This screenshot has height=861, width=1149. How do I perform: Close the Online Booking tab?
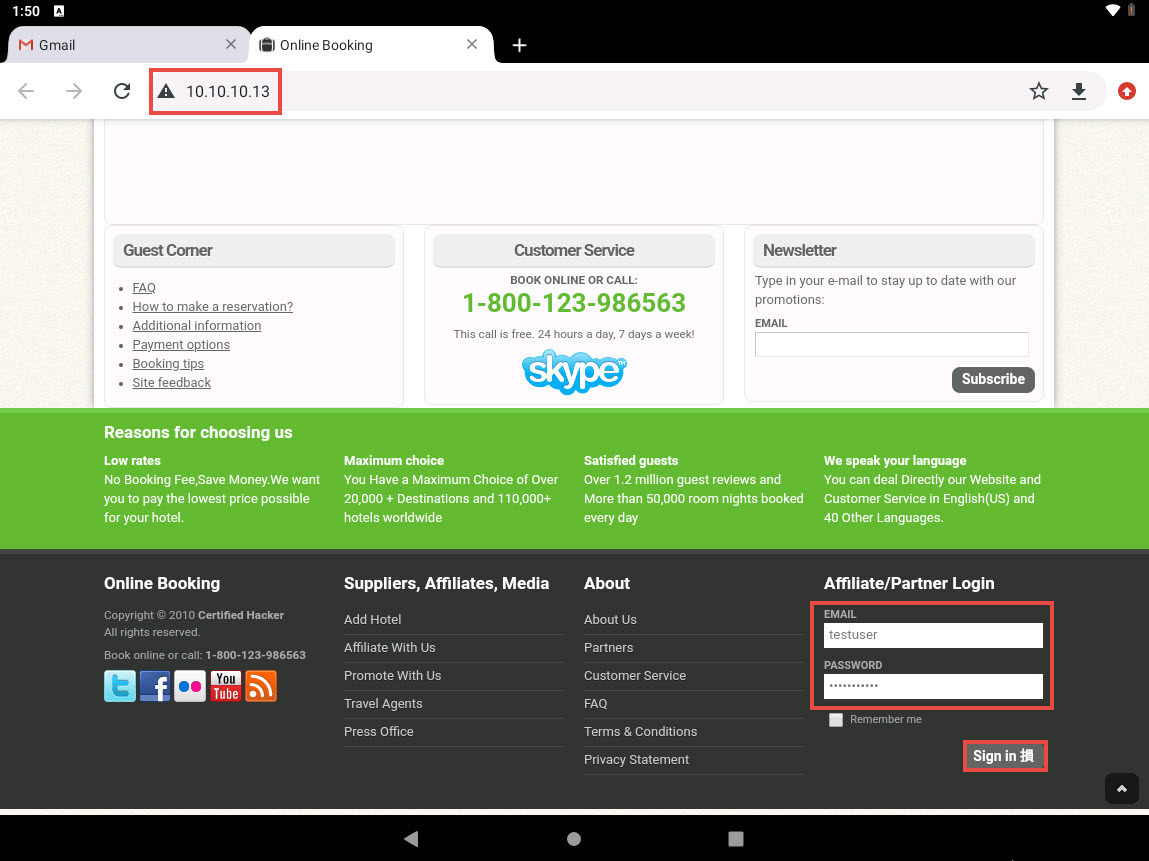474,45
